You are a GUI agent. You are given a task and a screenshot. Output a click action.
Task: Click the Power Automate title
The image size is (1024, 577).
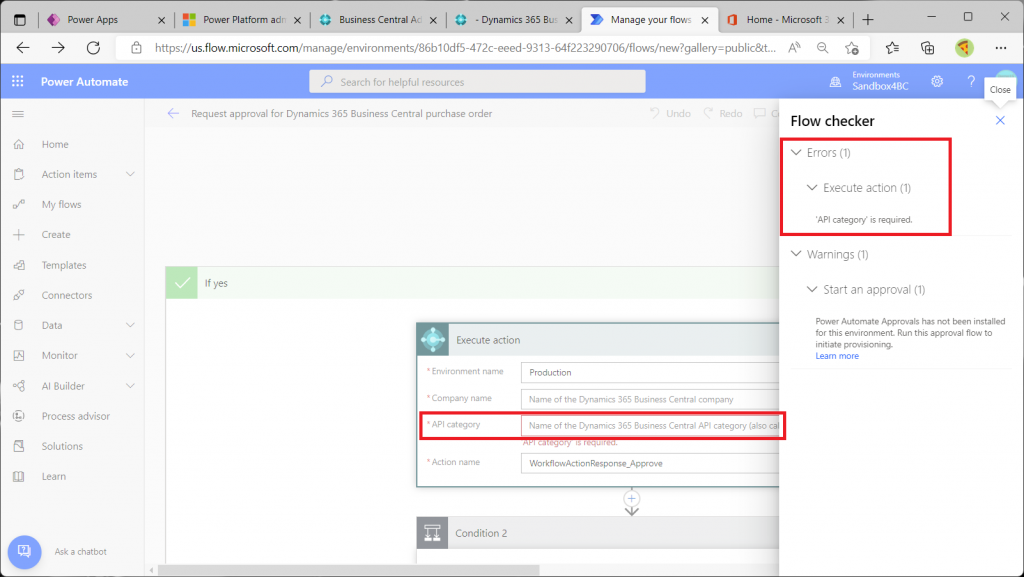click(84, 82)
